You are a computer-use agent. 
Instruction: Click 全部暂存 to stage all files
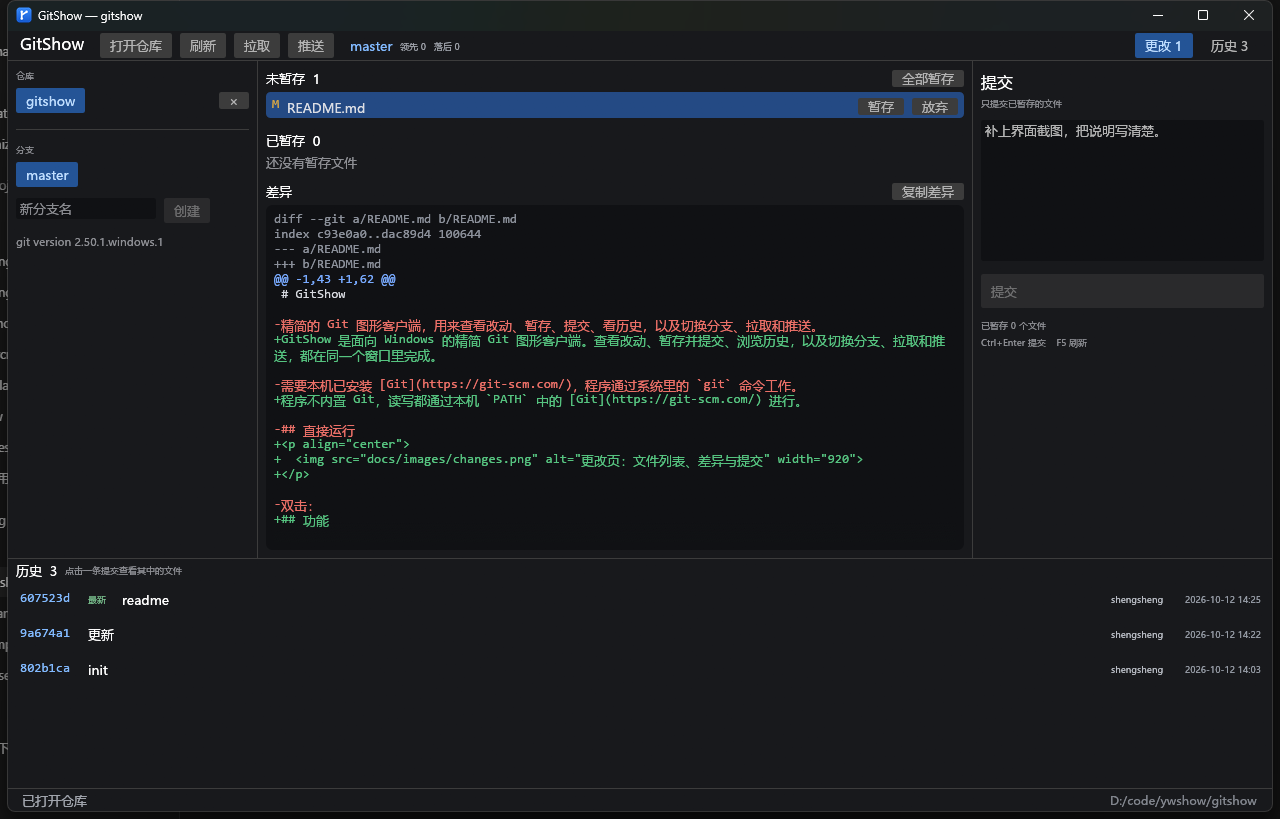tap(928, 79)
